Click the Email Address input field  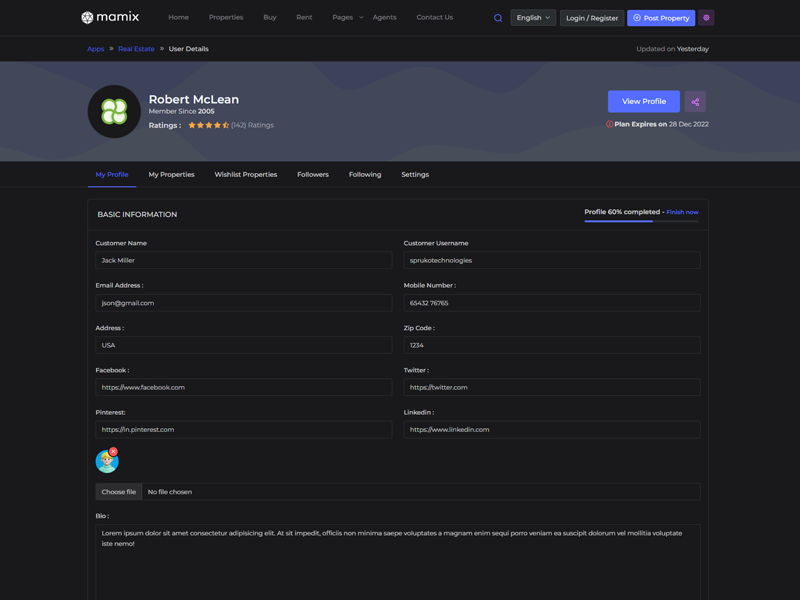pyautogui.click(x=244, y=303)
